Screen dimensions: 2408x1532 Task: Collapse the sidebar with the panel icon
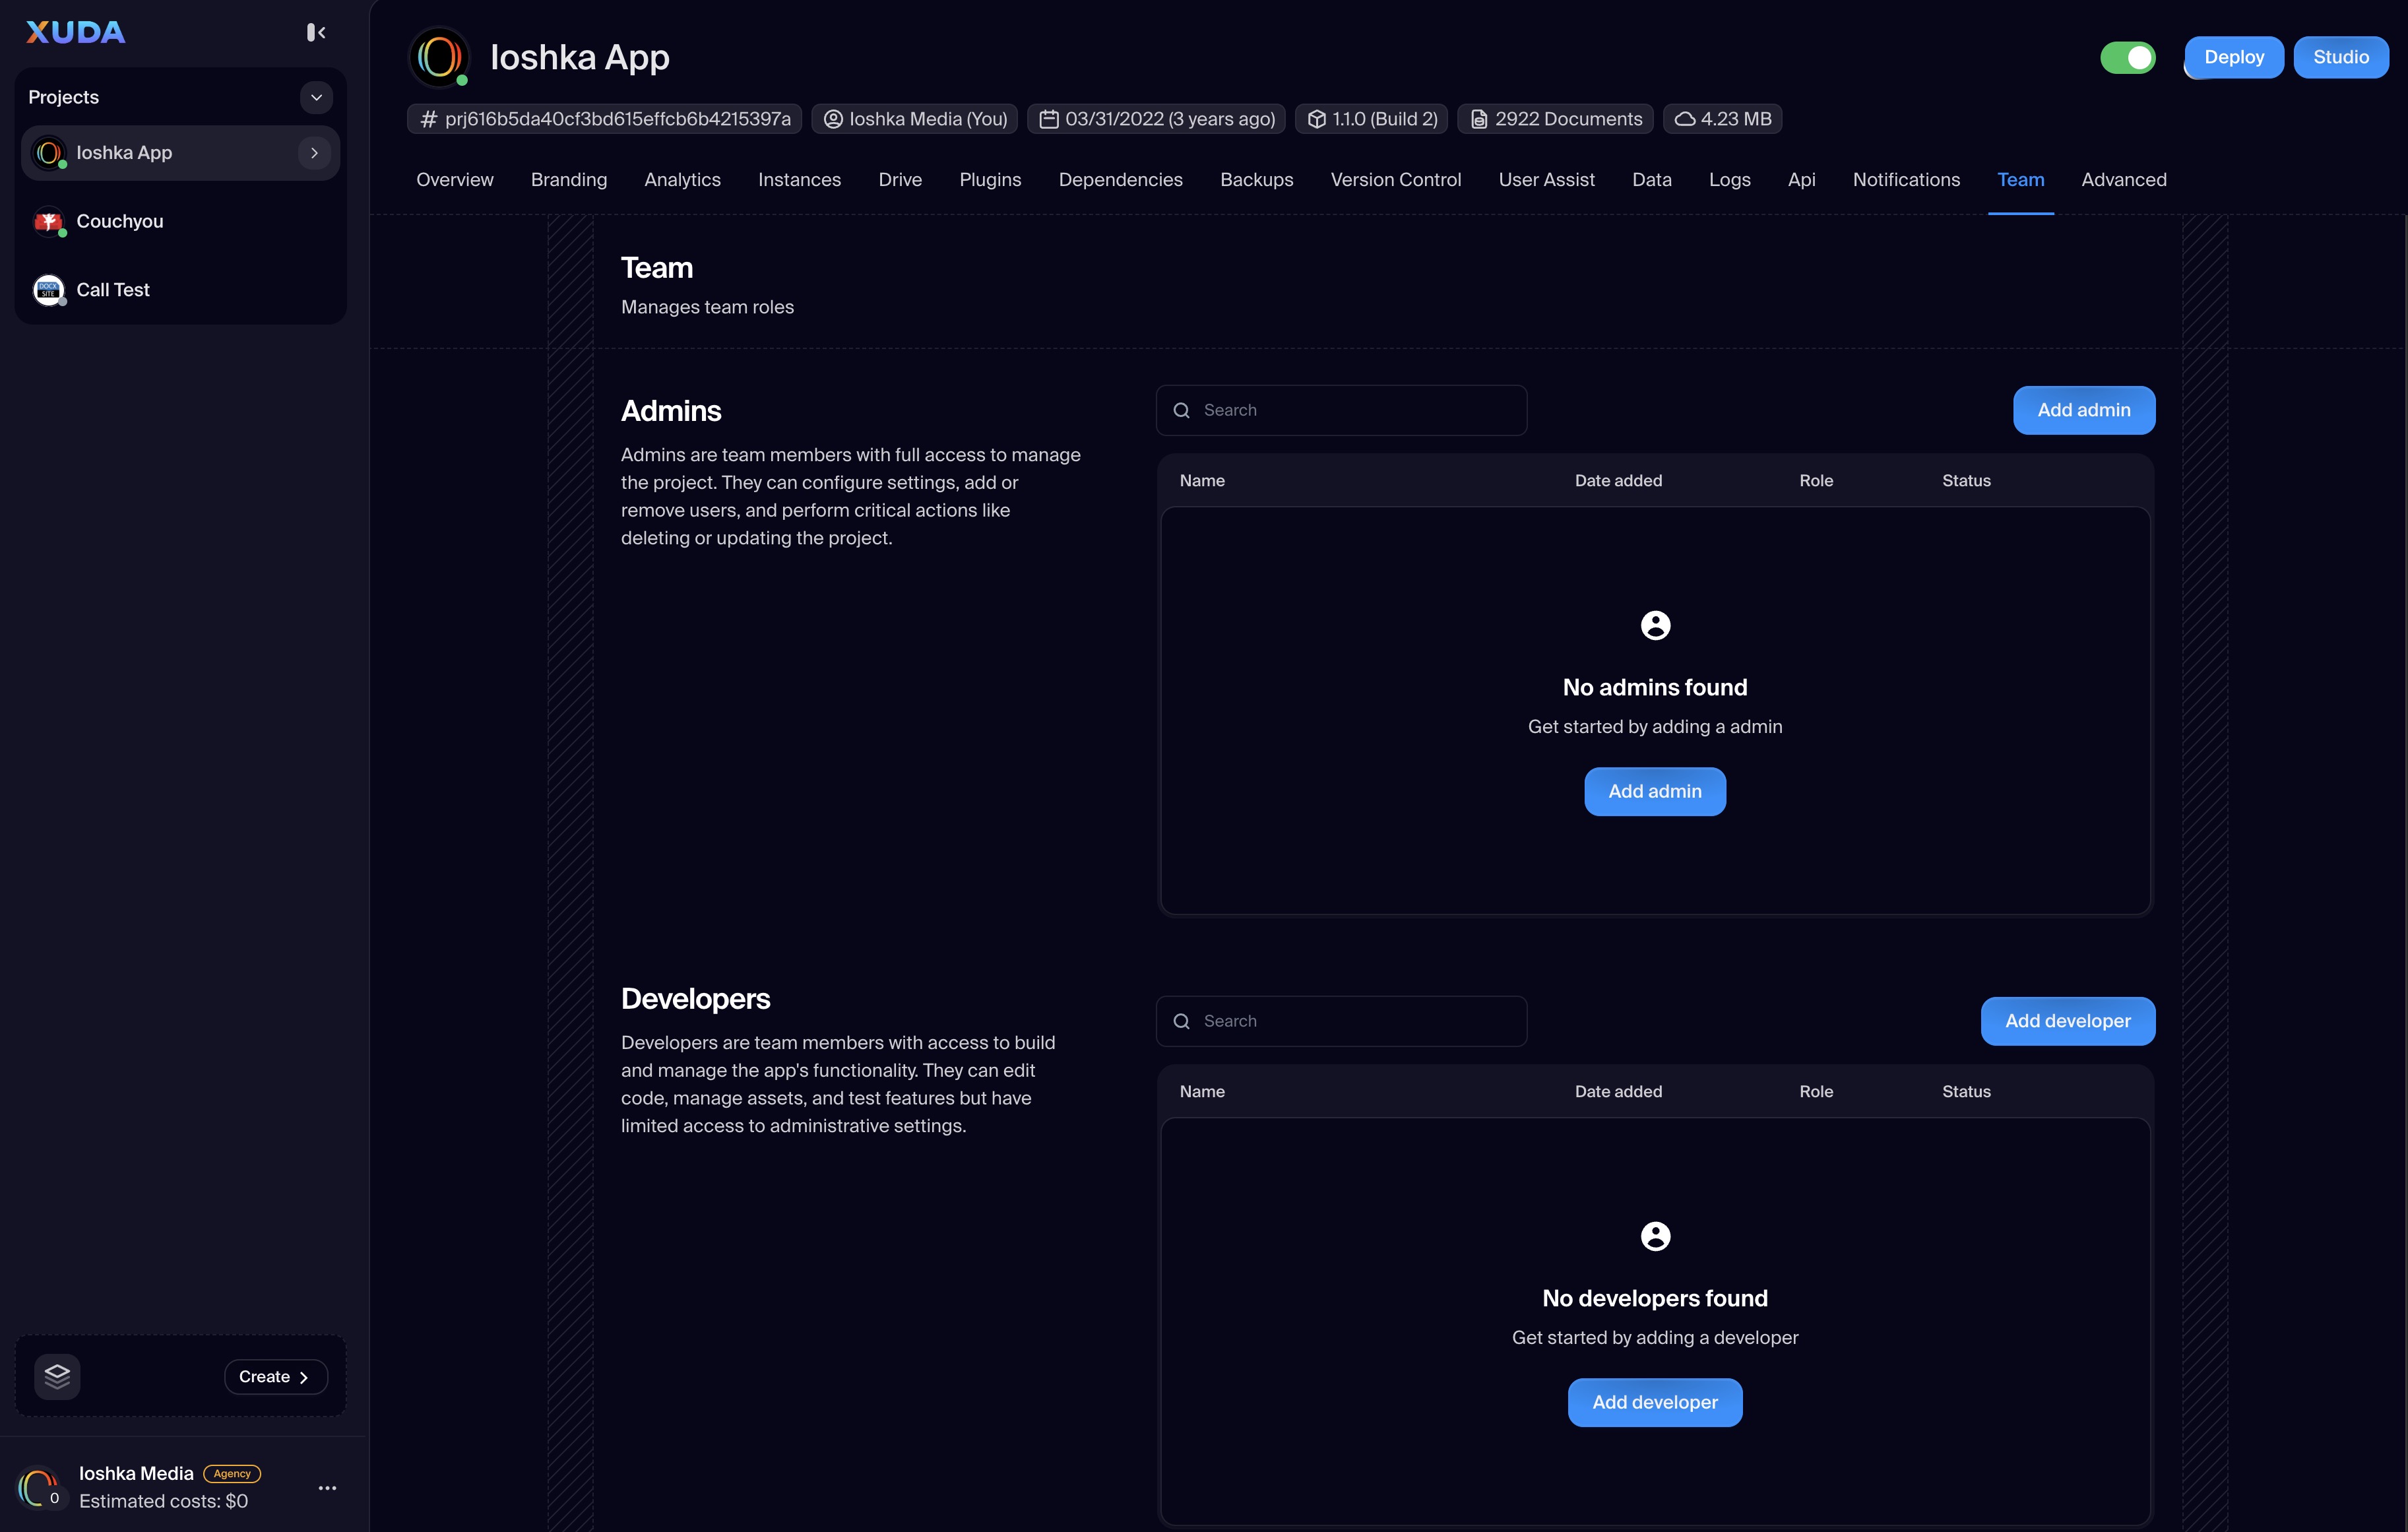tap(316, 33)
